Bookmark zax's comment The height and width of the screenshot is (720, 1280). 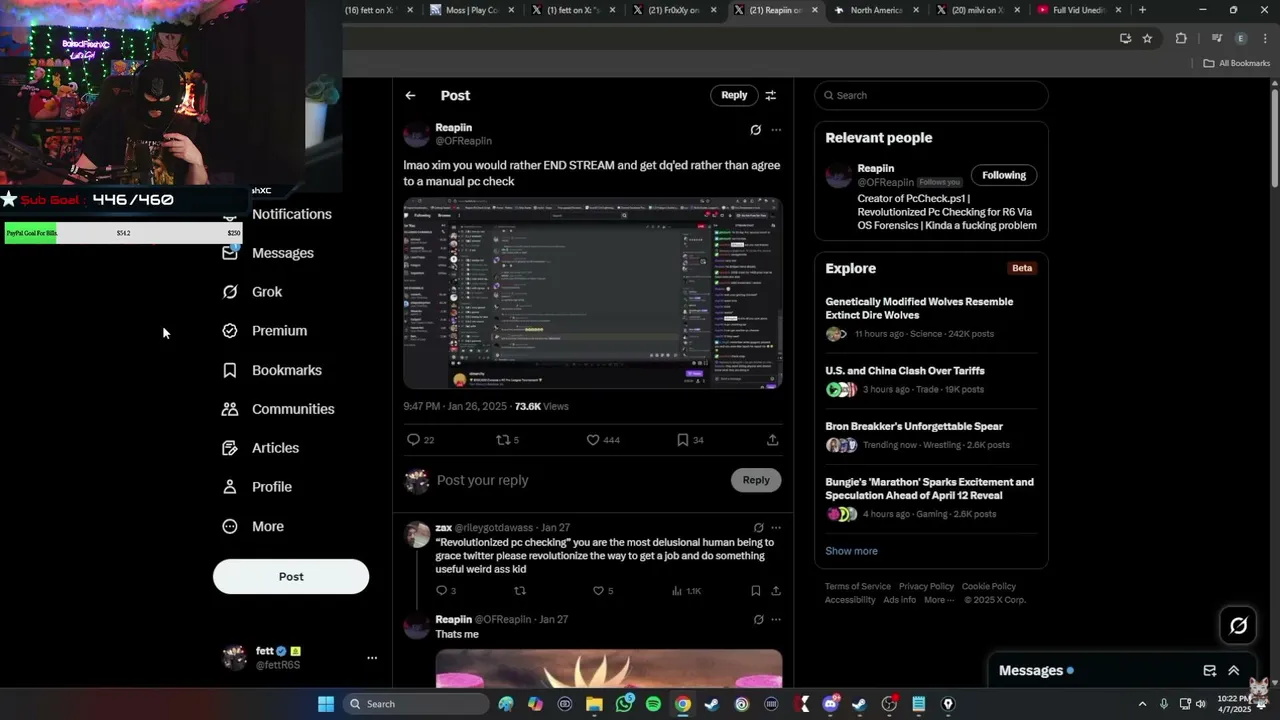(755, 591)
